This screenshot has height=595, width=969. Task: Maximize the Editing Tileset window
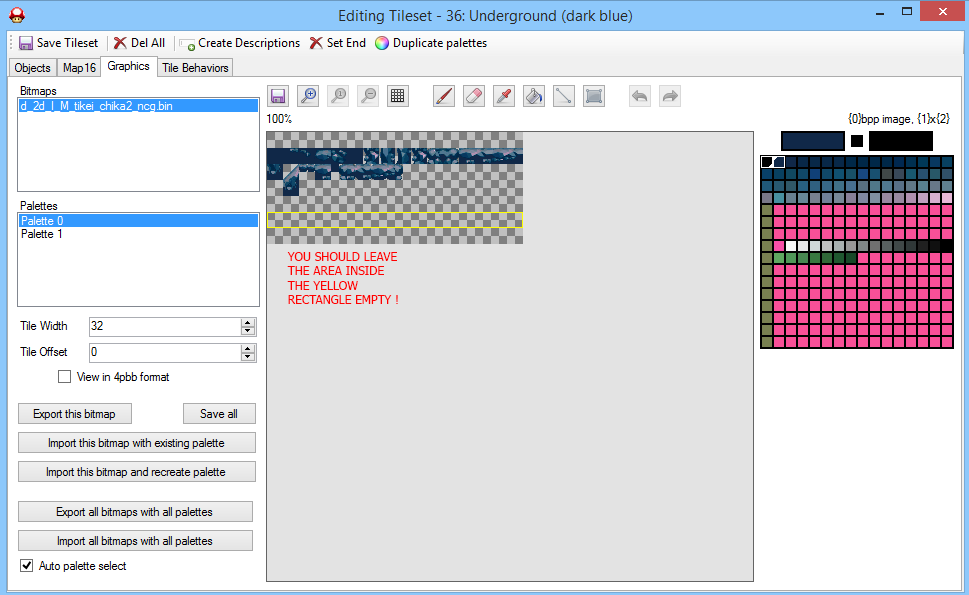pos(907,12)
